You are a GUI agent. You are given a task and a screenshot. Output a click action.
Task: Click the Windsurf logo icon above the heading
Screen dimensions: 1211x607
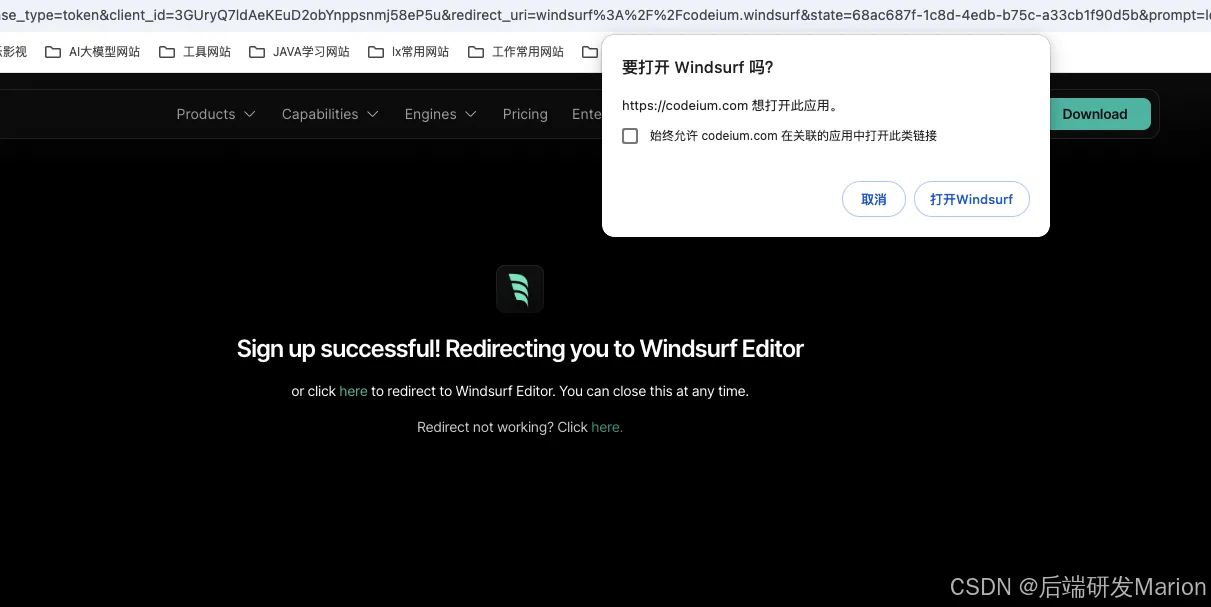(519, 289)
